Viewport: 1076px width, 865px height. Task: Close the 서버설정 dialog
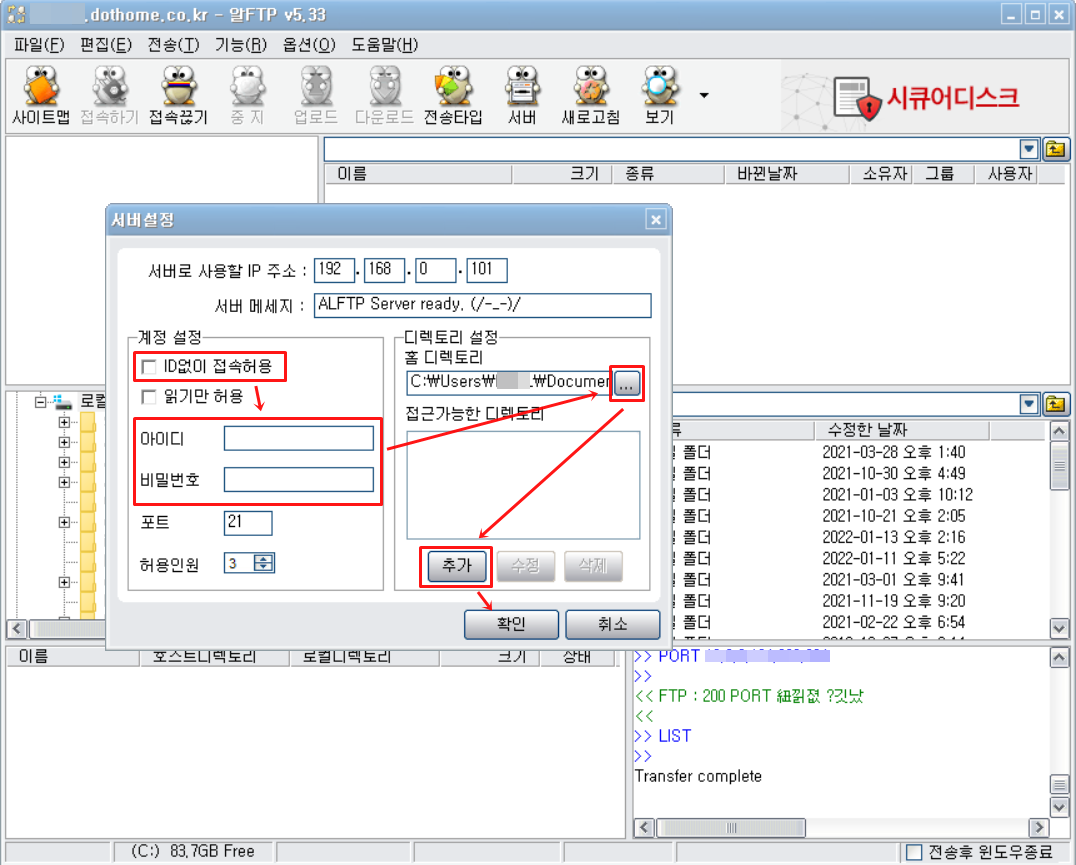[x=656, y=220]
